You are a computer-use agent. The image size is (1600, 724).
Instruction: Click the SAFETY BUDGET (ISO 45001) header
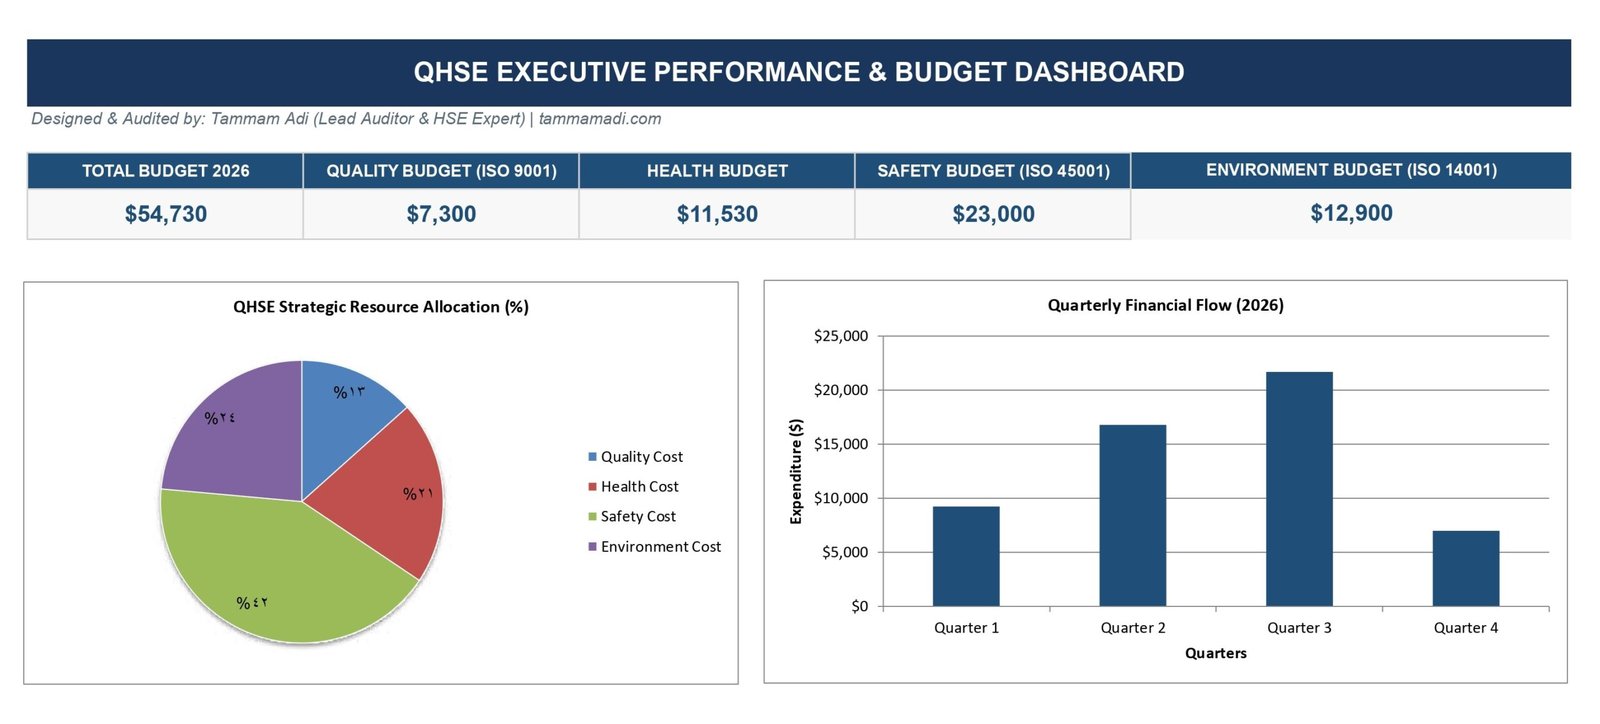pyautogui.click(x=993, y=171)
